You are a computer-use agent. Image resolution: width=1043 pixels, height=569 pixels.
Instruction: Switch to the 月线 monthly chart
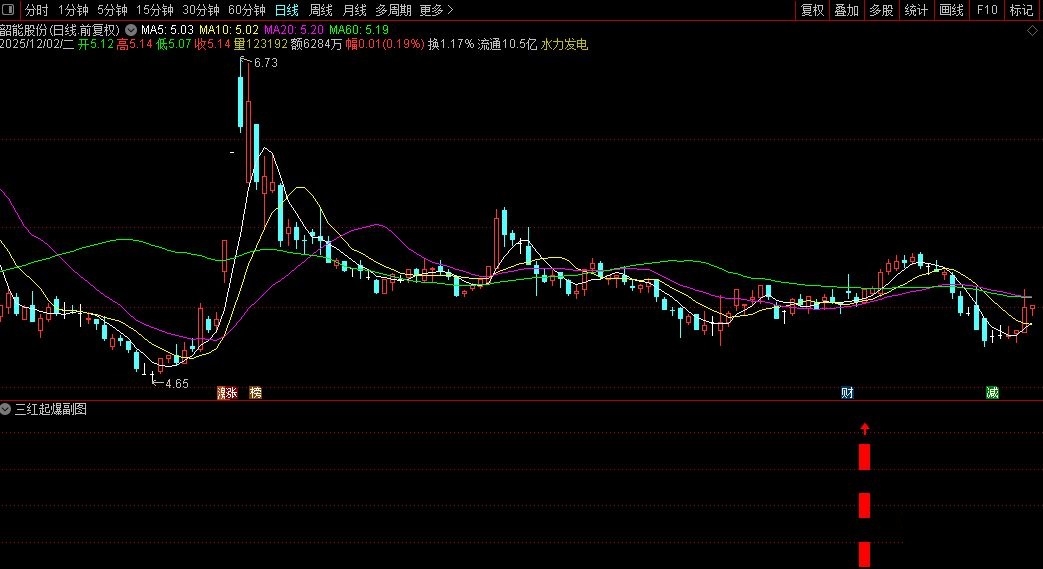pos(355,10)
